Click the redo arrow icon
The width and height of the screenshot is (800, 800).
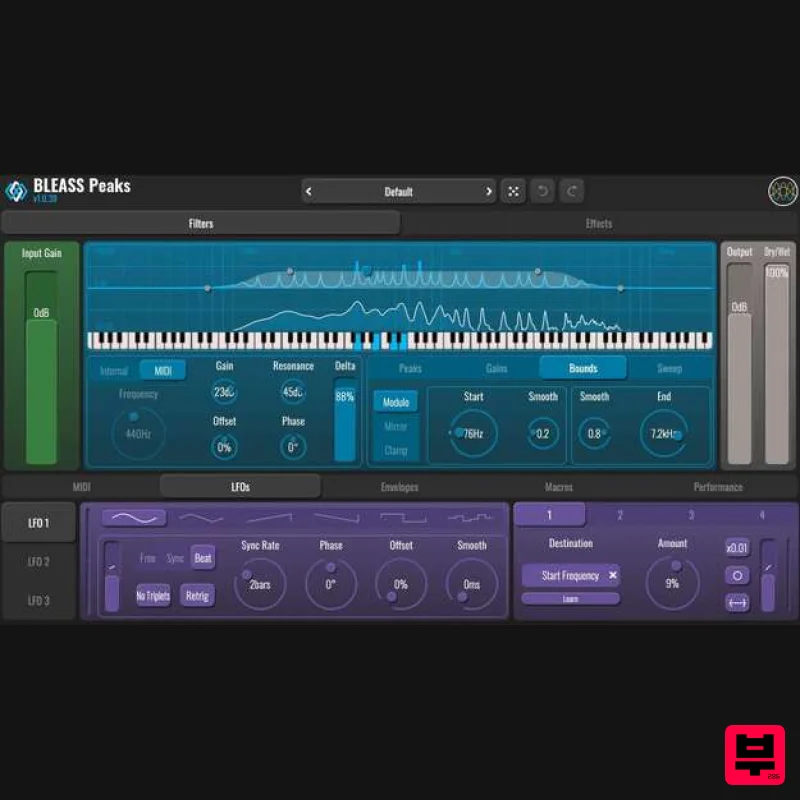pos(571,191)
